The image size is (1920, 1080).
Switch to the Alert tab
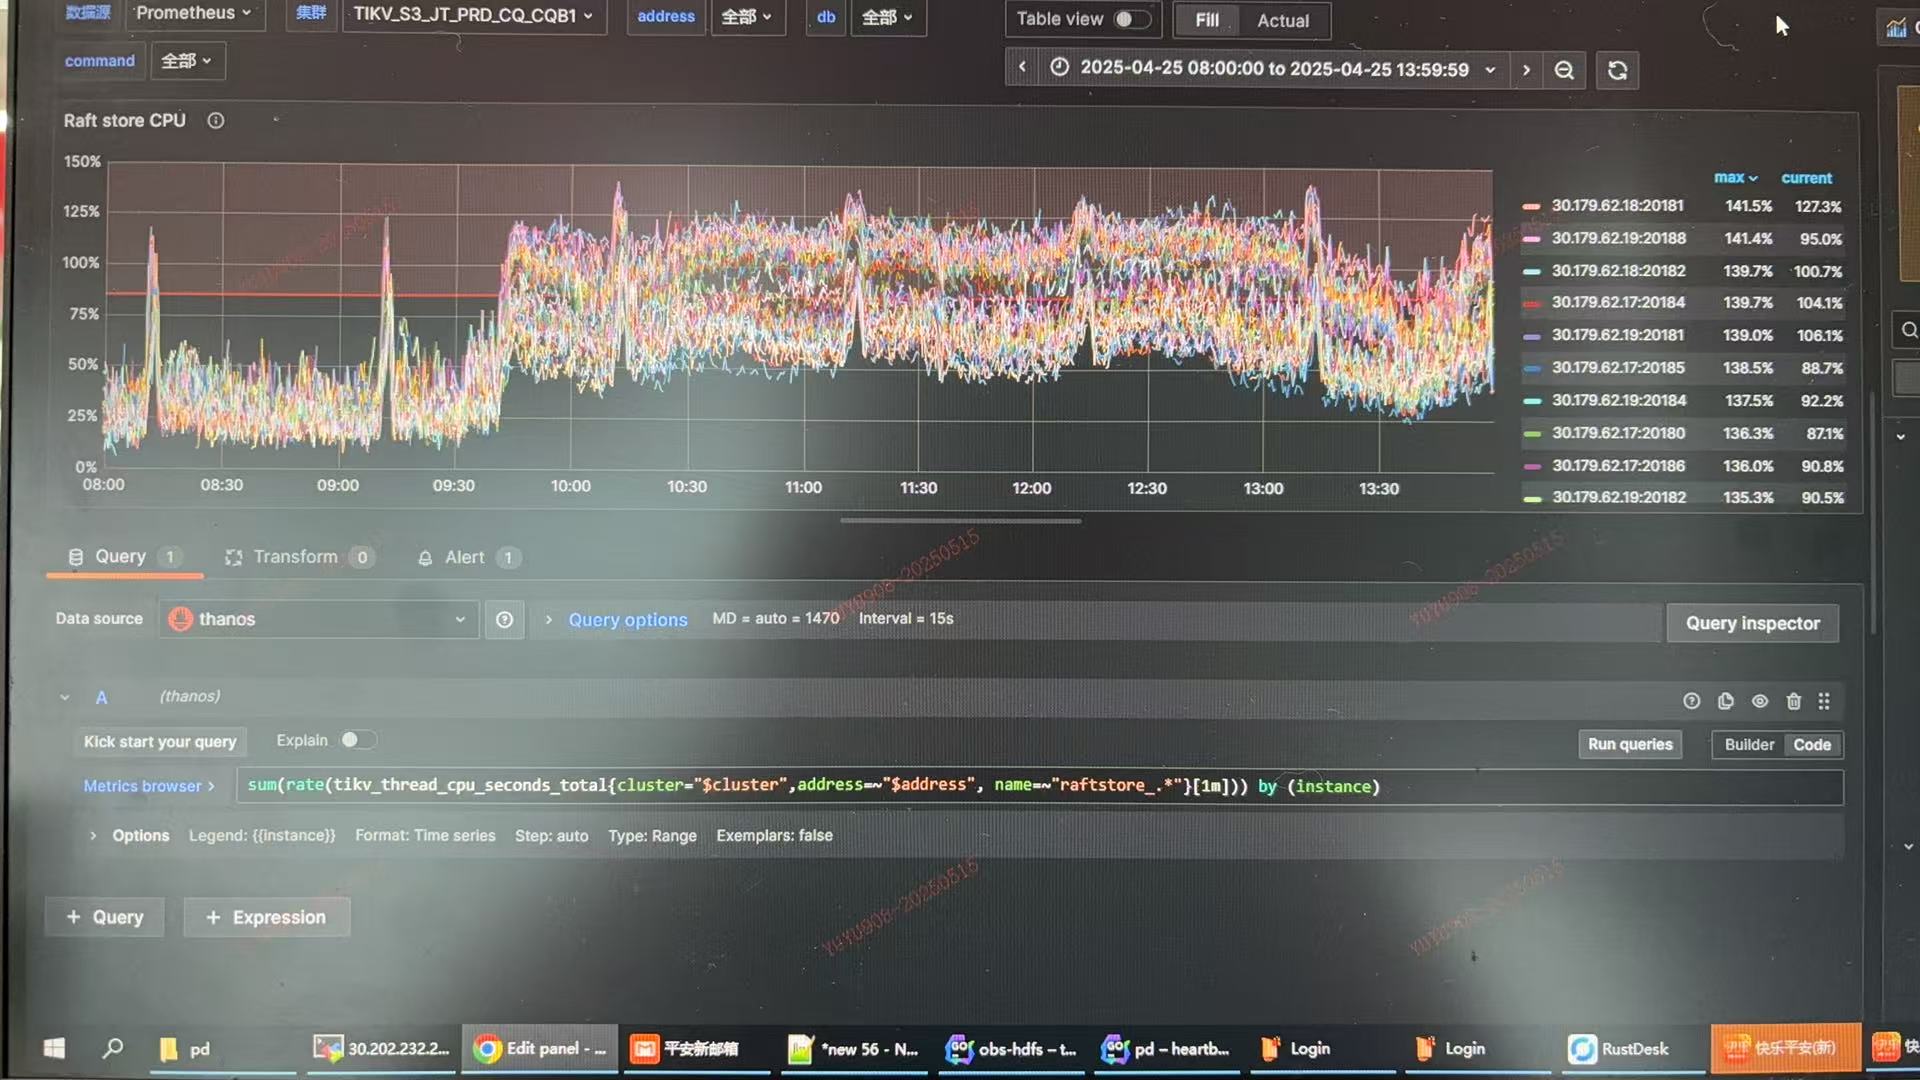(x=466, y=557)
